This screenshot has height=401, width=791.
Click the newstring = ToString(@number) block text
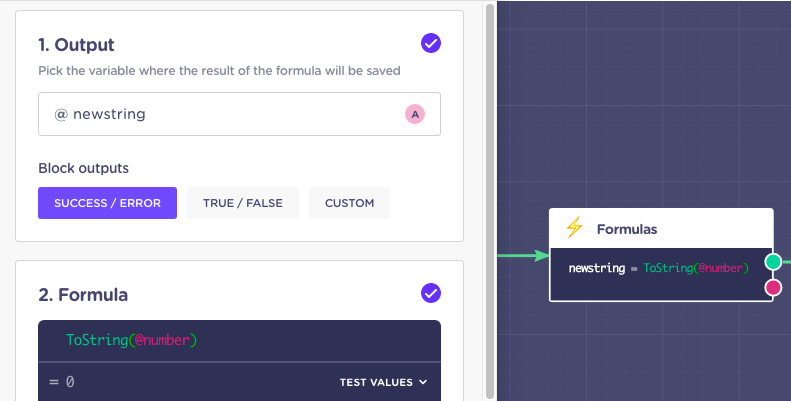[x=658, y=268]
